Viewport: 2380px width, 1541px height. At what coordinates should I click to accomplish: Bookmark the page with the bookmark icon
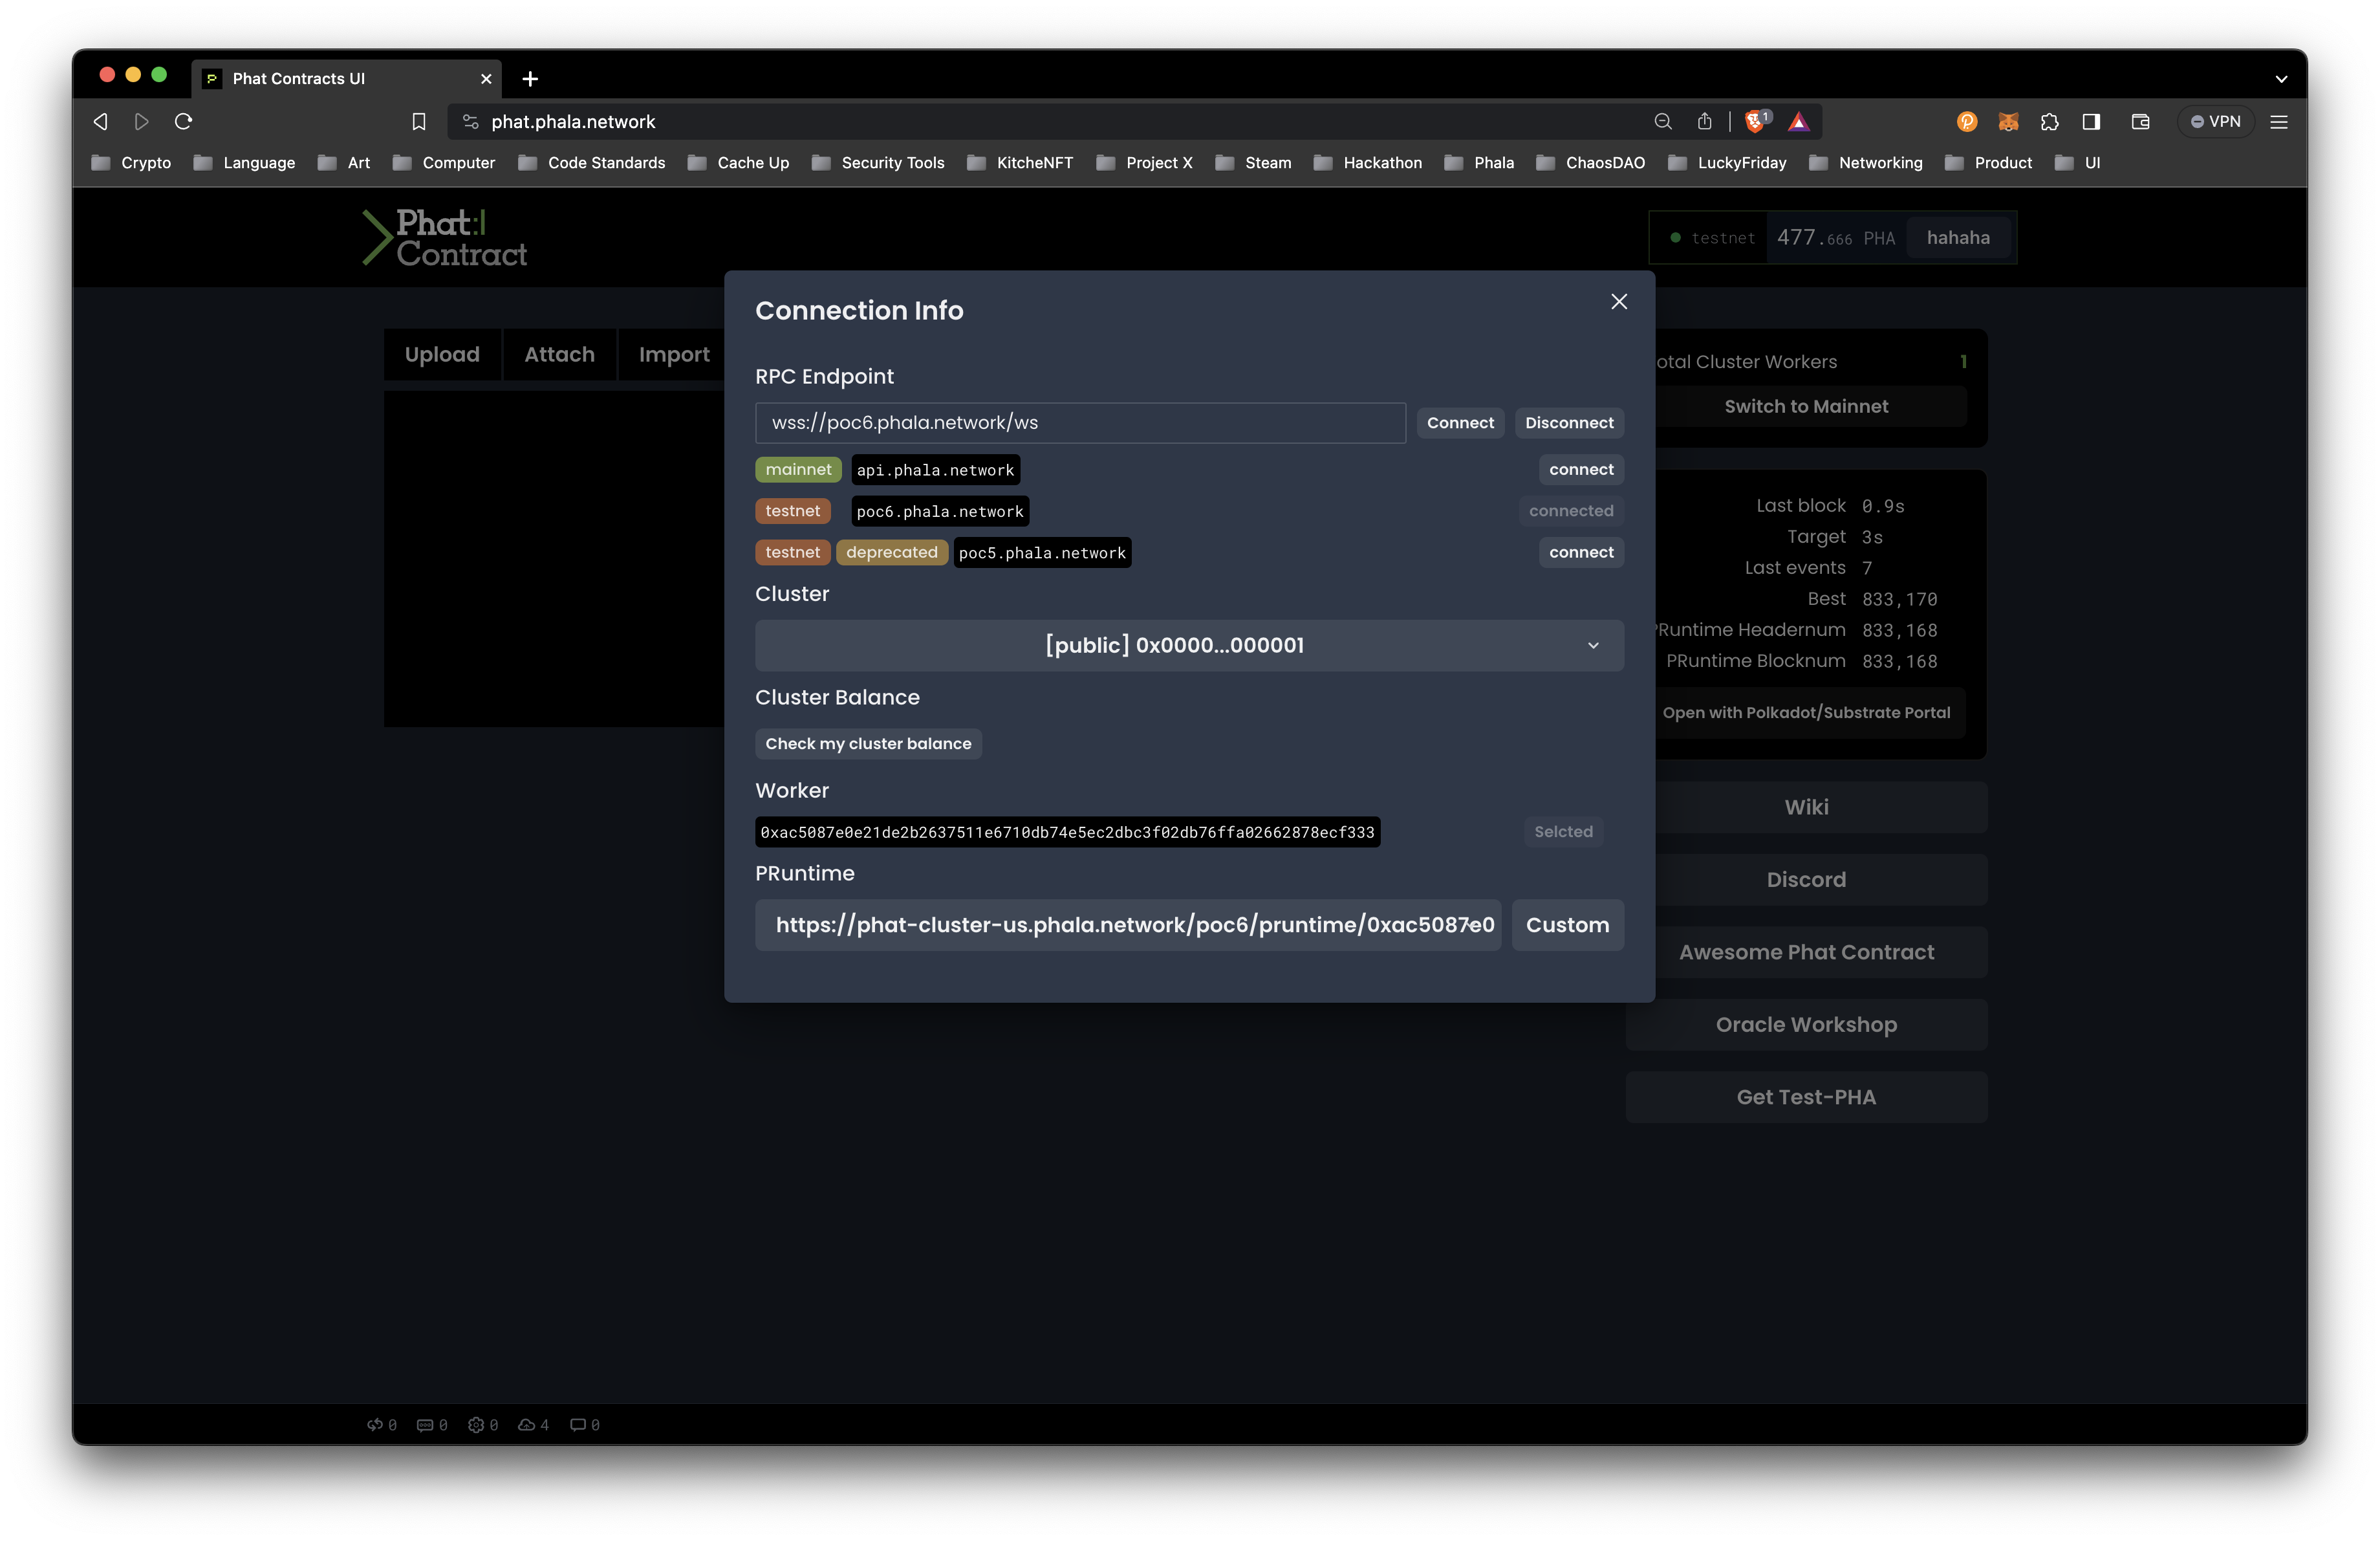tap(419, 122)
